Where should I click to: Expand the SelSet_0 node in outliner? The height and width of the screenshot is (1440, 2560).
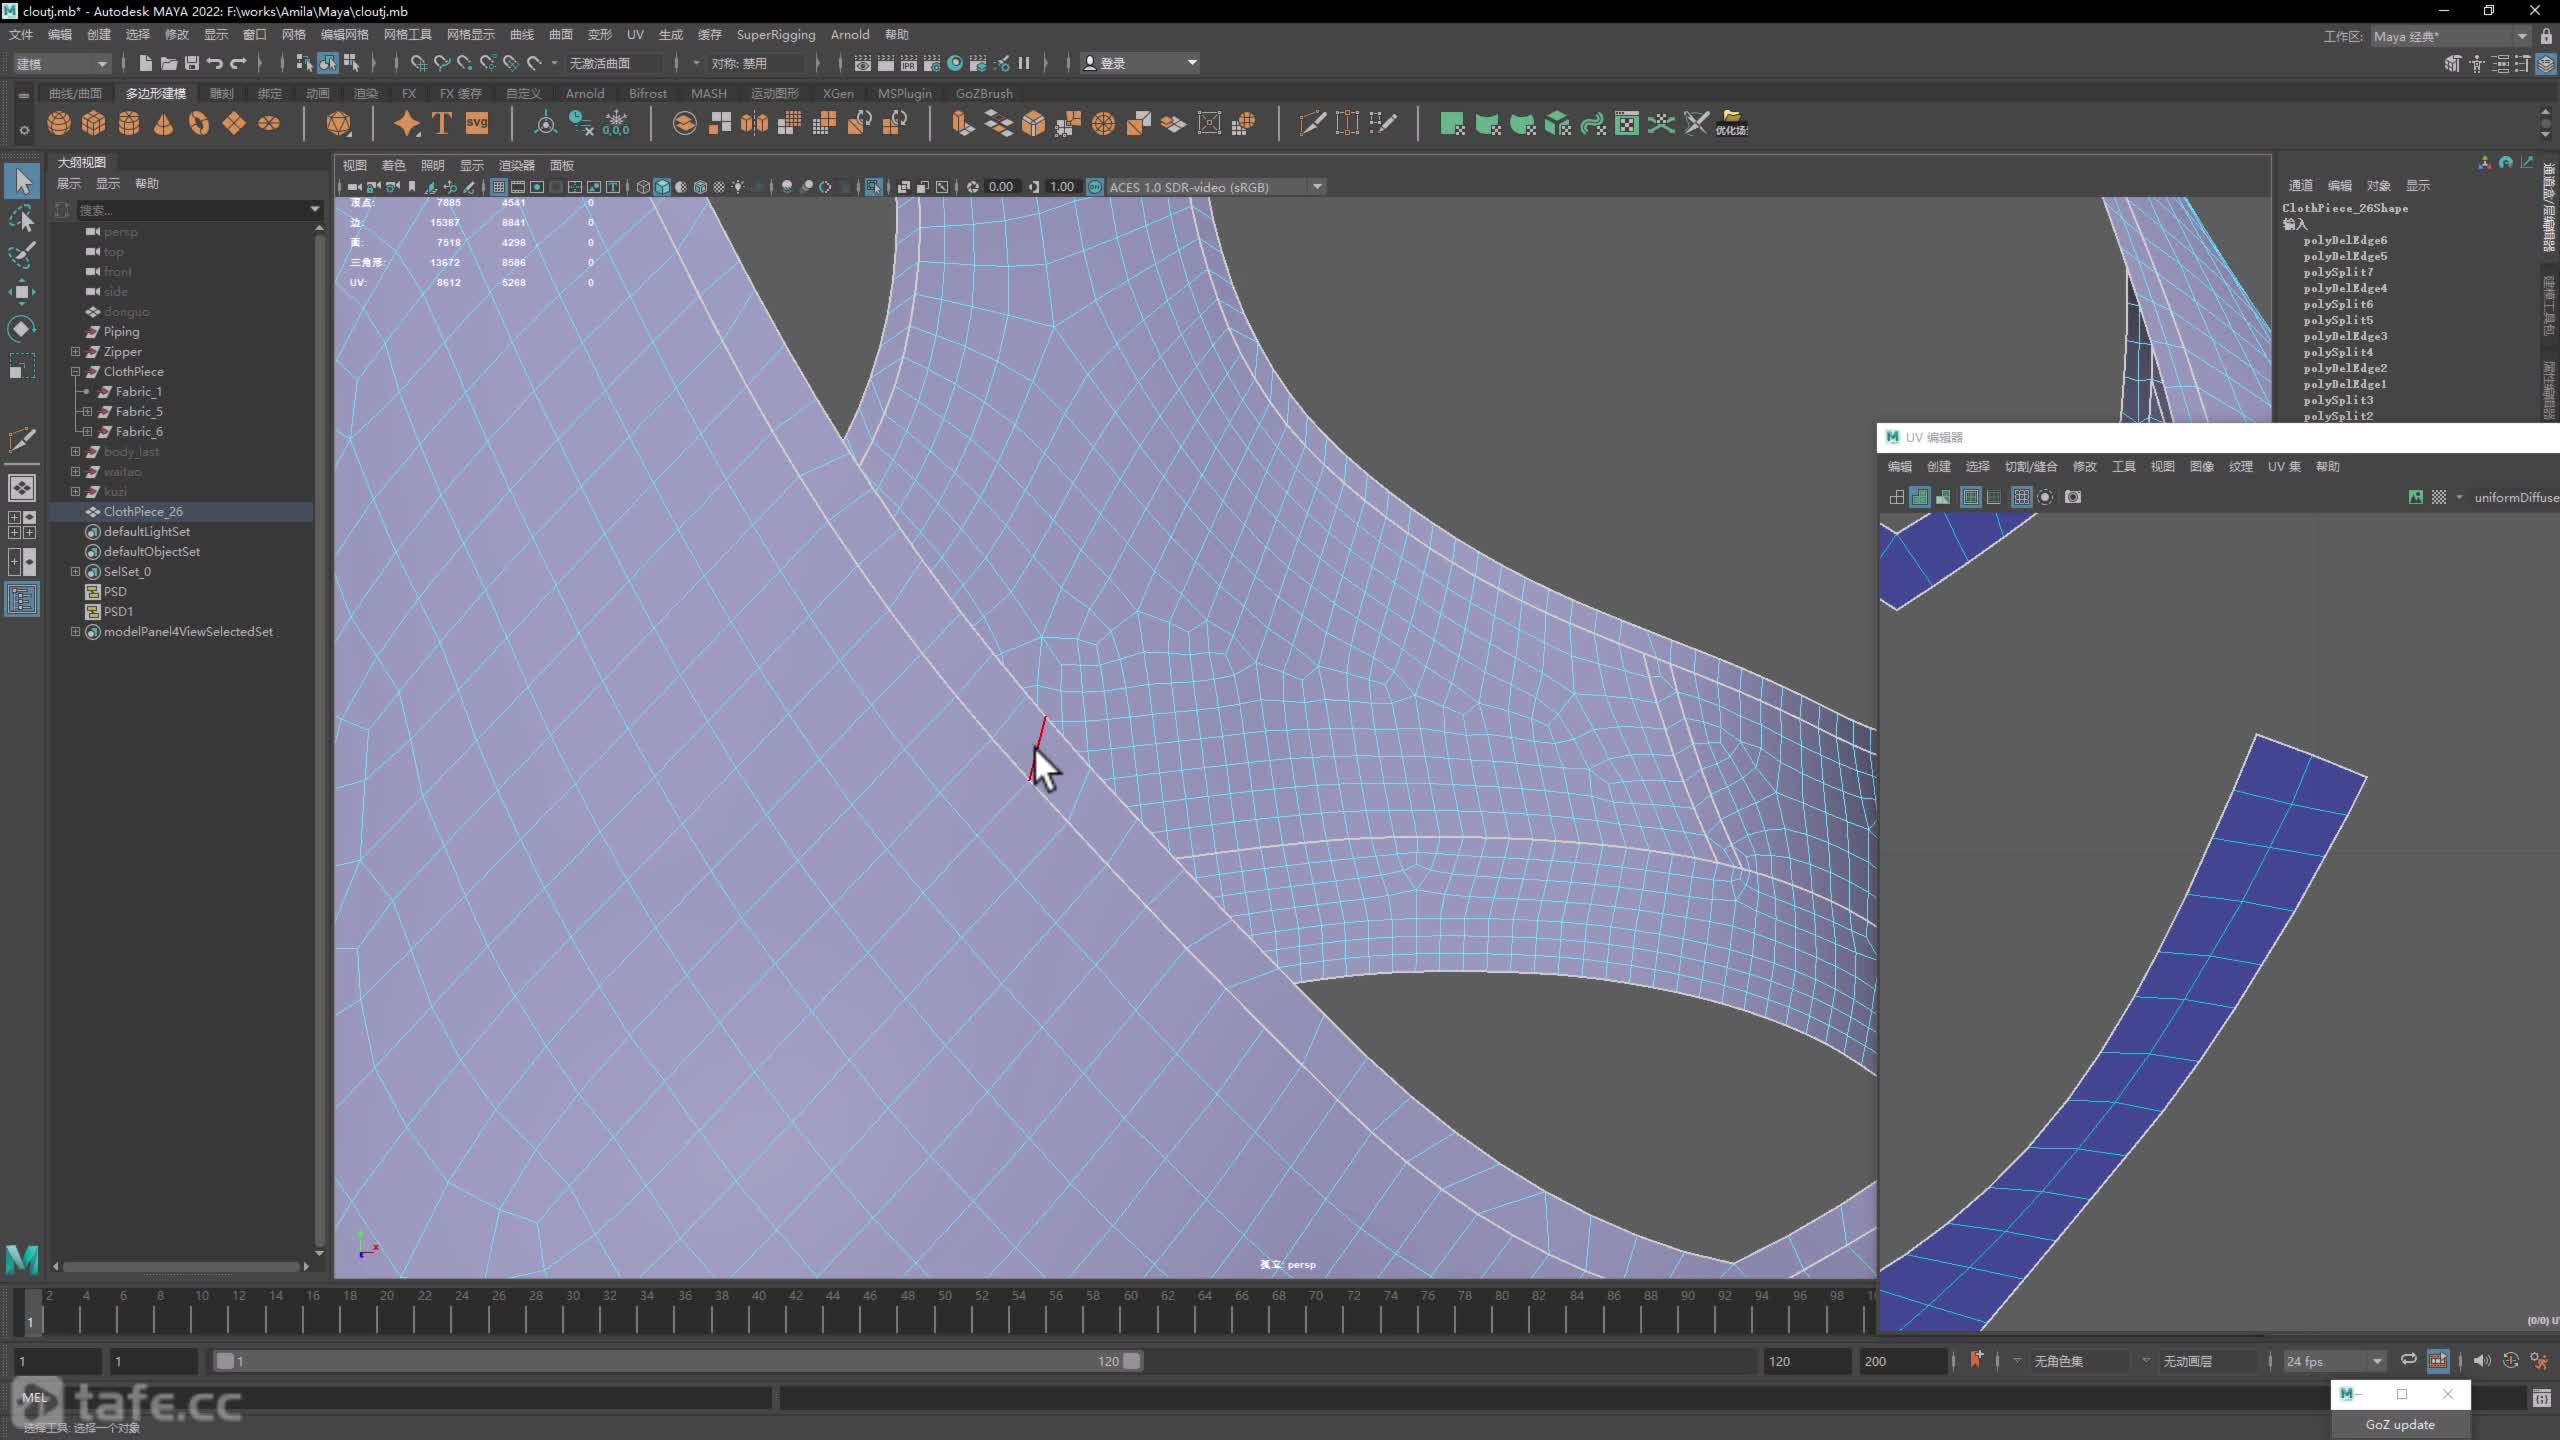75,571
